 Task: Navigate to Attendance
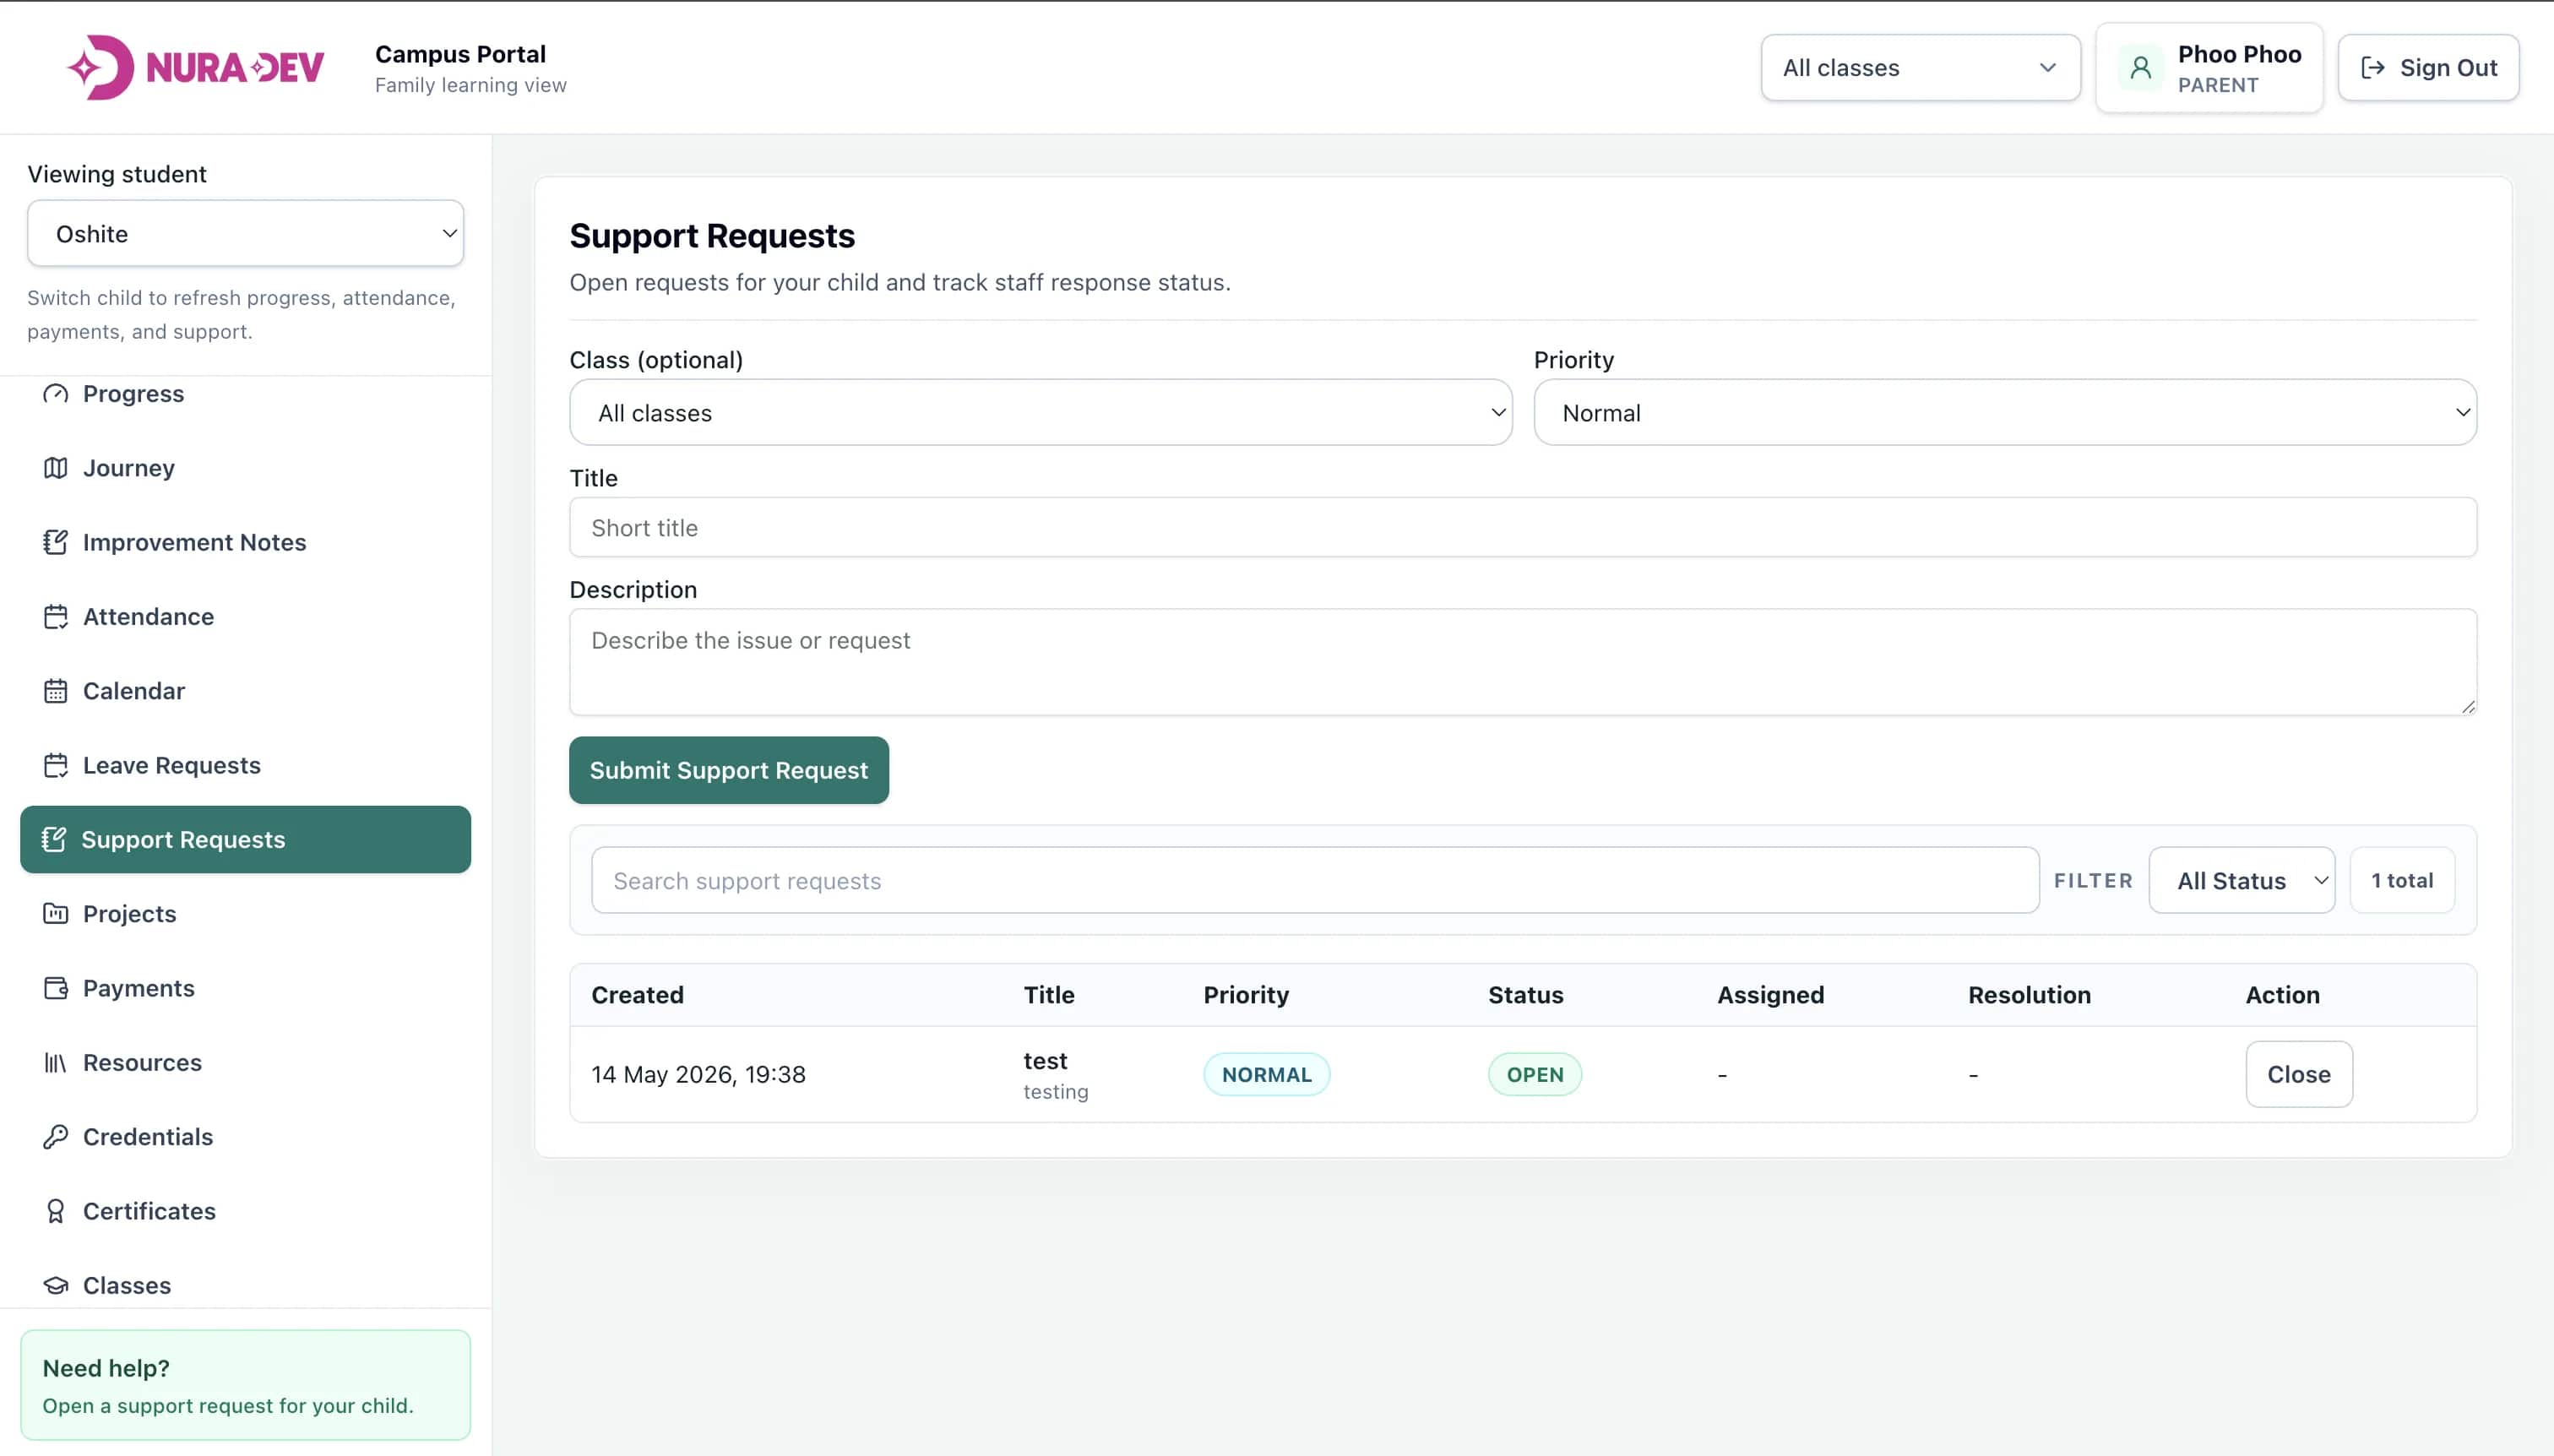click(x=246, y=617)
